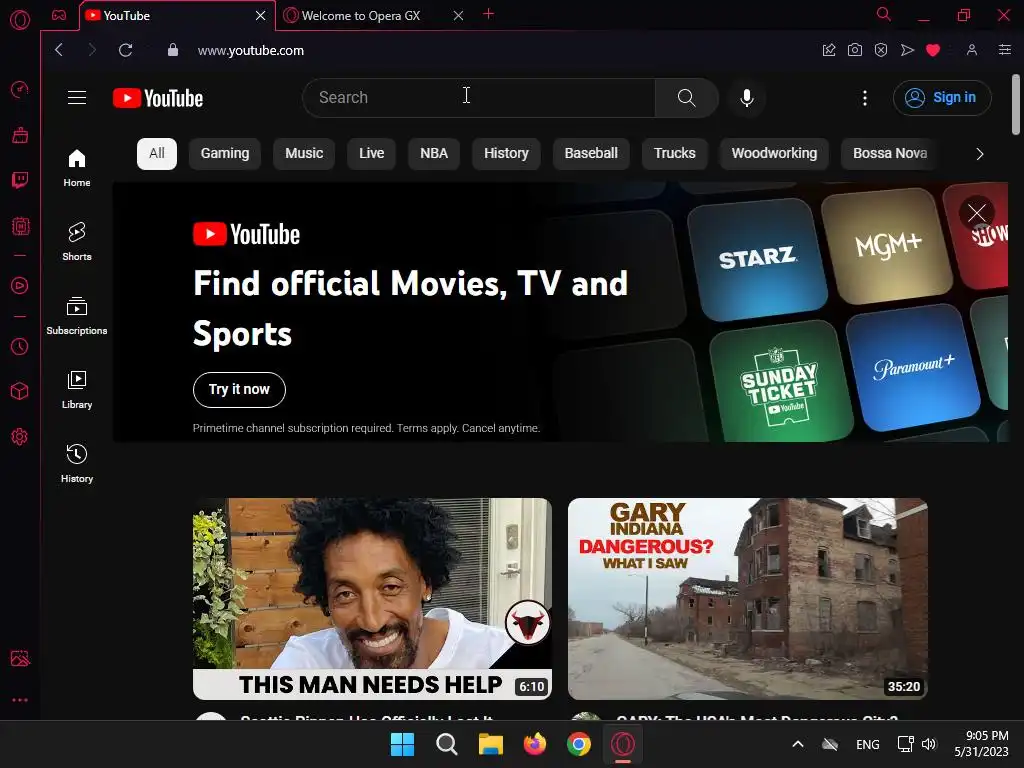1024x768 pixels.
Task: Start voice search with microphone
Action: (x=747, y=98)
